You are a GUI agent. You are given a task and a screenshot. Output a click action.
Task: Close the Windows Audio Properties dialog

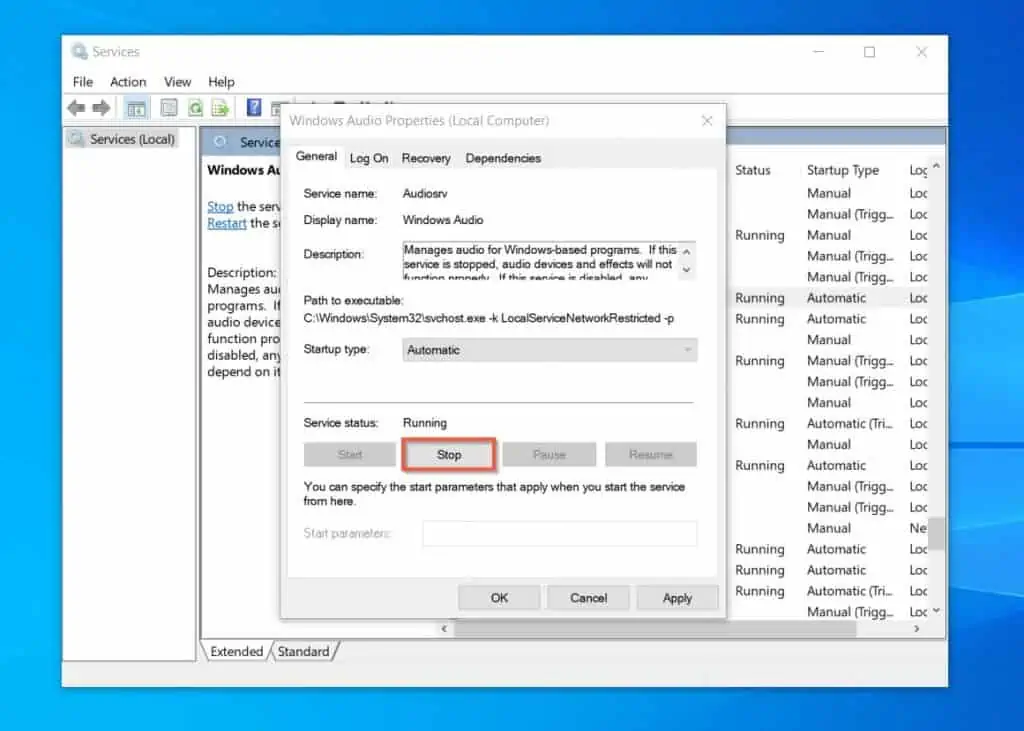click(707, 121)
